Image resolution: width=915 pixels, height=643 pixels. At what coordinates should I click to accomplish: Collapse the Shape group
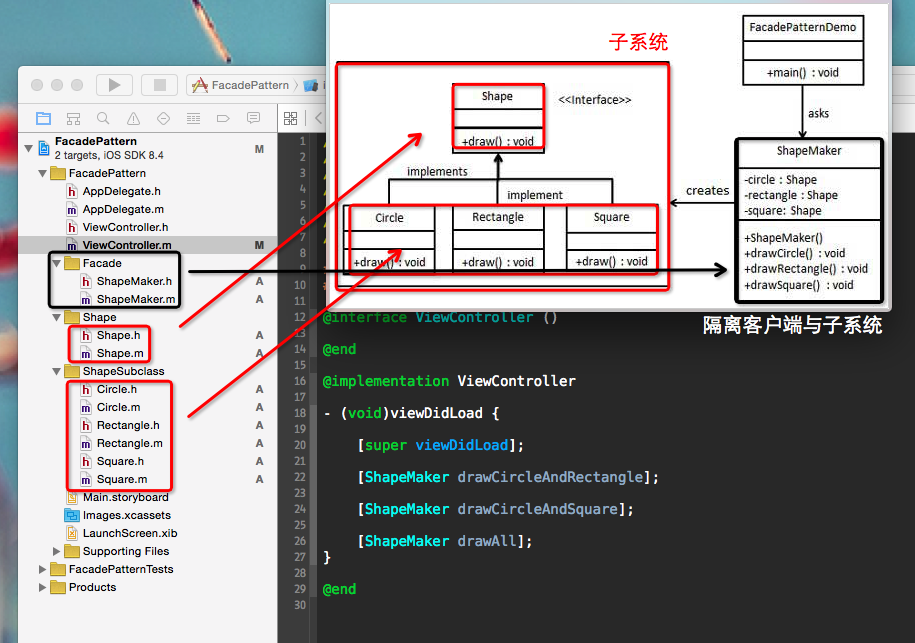pos(57,317)
